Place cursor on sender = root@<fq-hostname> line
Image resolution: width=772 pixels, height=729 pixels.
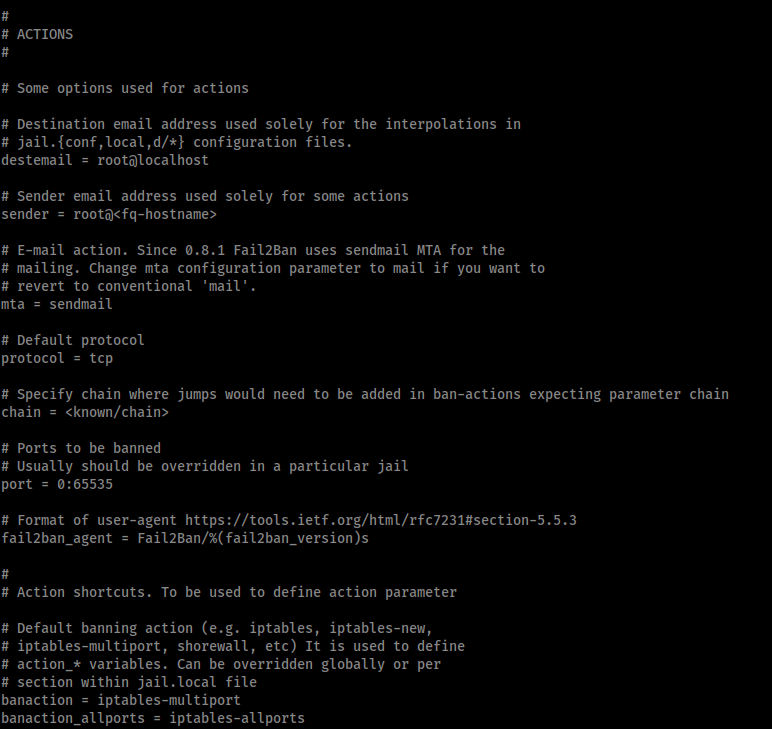pyautogui.click(x=109, y=215)
